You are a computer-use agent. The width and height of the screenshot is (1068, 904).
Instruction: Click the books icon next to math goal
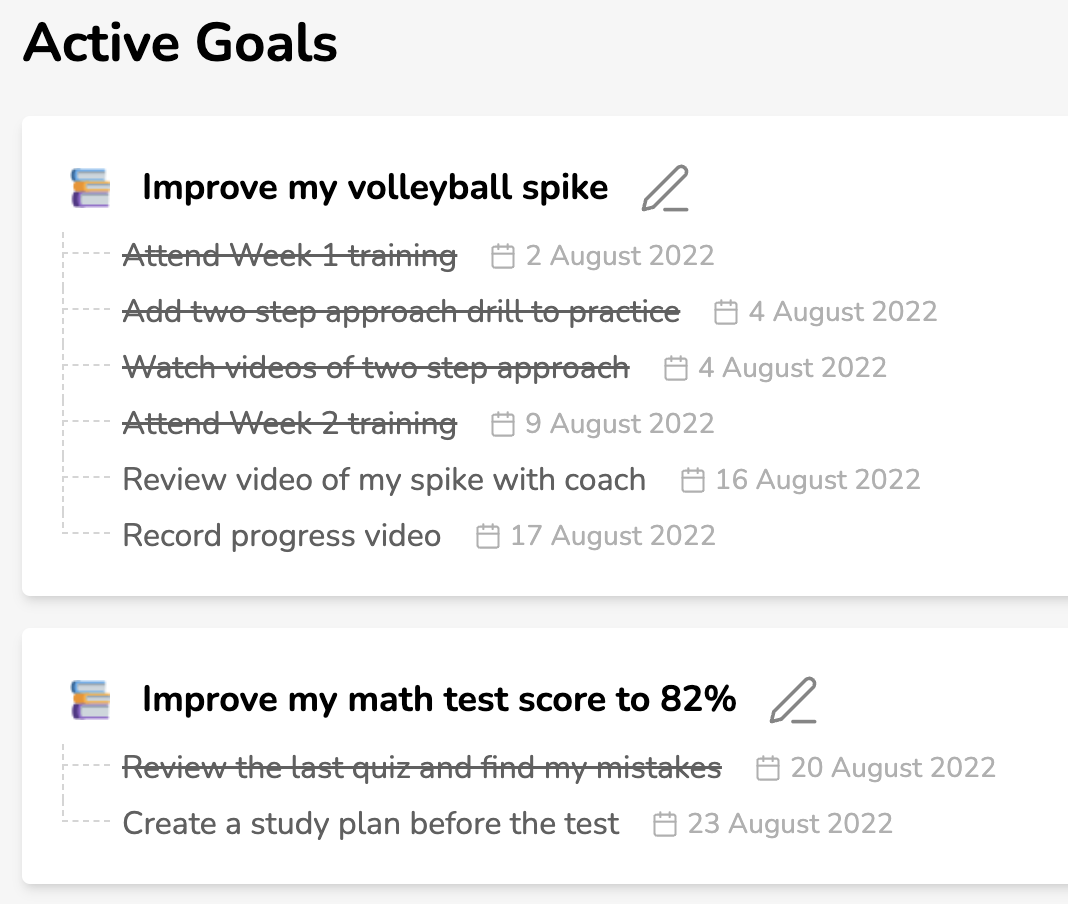pos(91,700)
